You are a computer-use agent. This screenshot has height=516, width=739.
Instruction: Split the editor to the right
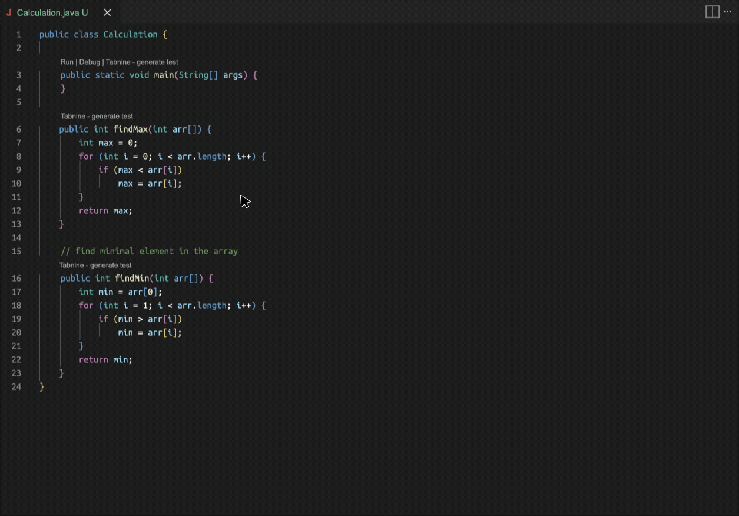(x=712, y=11)
